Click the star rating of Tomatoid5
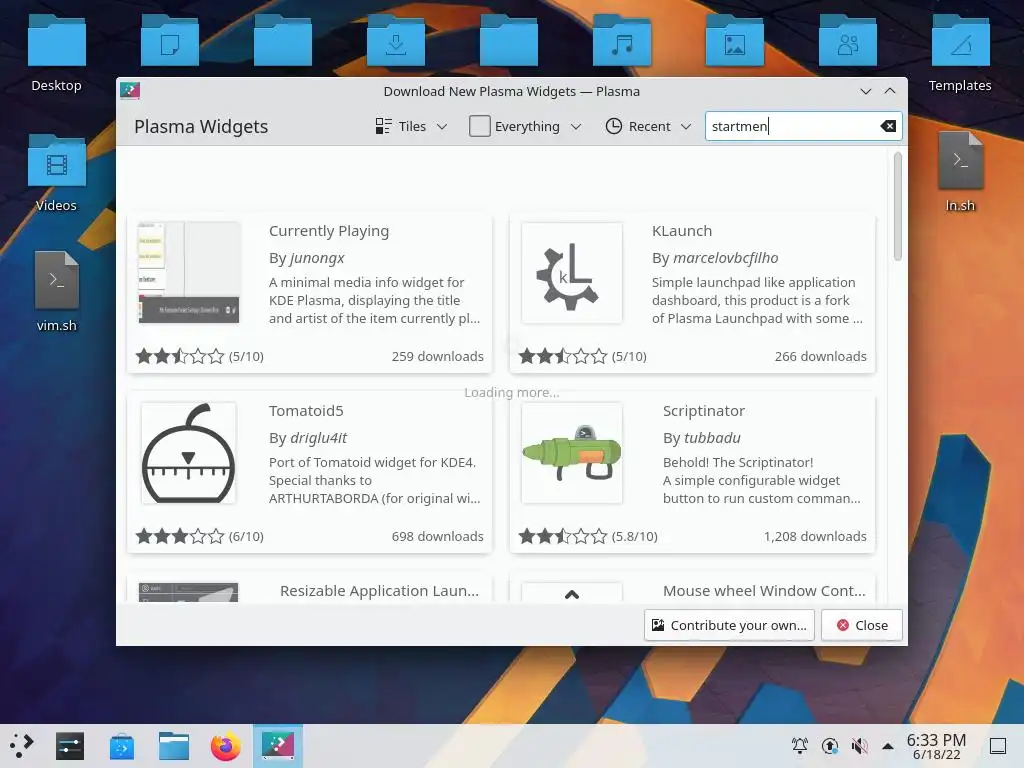This screenshot has width=1024, height=768. (x=180, y=536)
